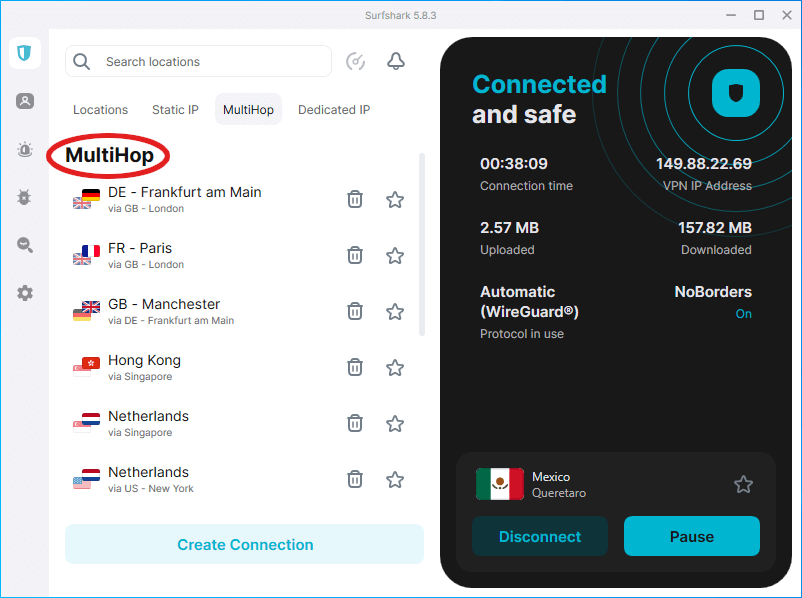Delete the DE - Frankfurt am Main connection
Viewport: 802px width, 598px height.
(x=355, y=200)
